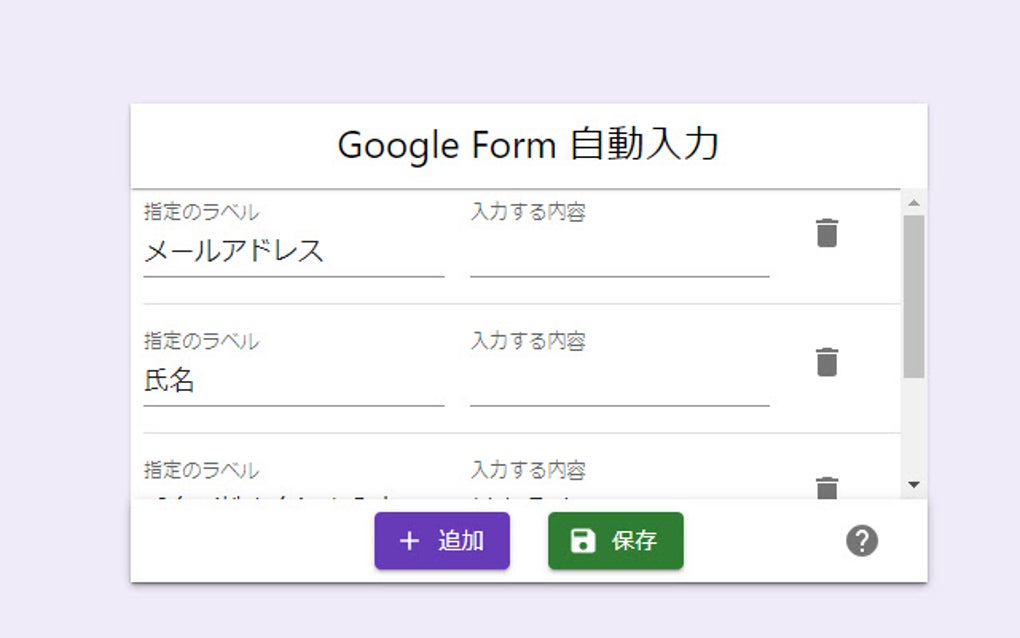
Task: Click the 入力する内容 field next to メールアドレス
Action: 620,250
